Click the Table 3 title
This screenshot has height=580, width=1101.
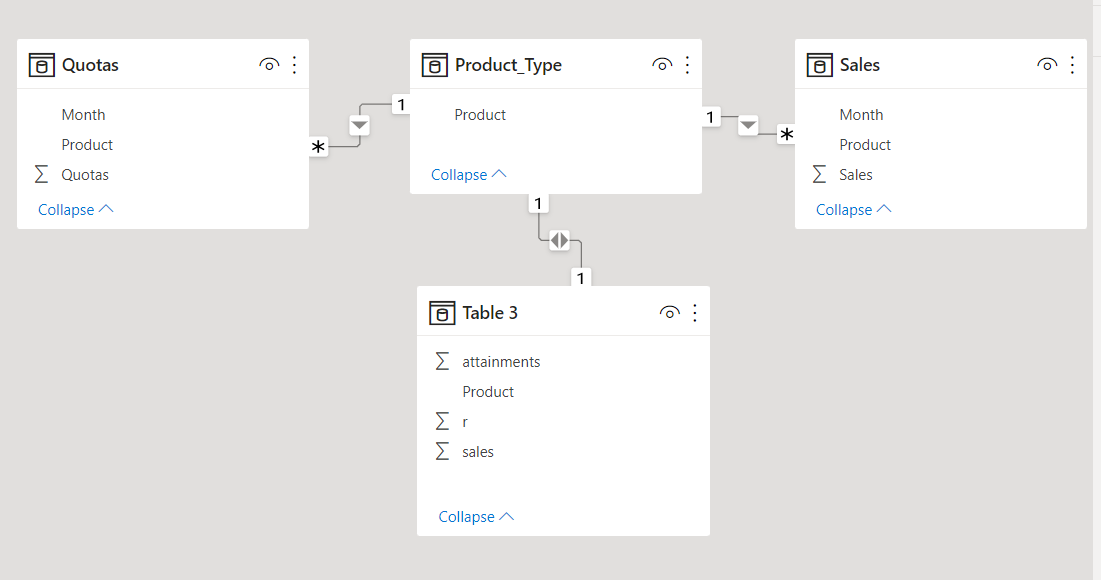click(x=490, y=312)
